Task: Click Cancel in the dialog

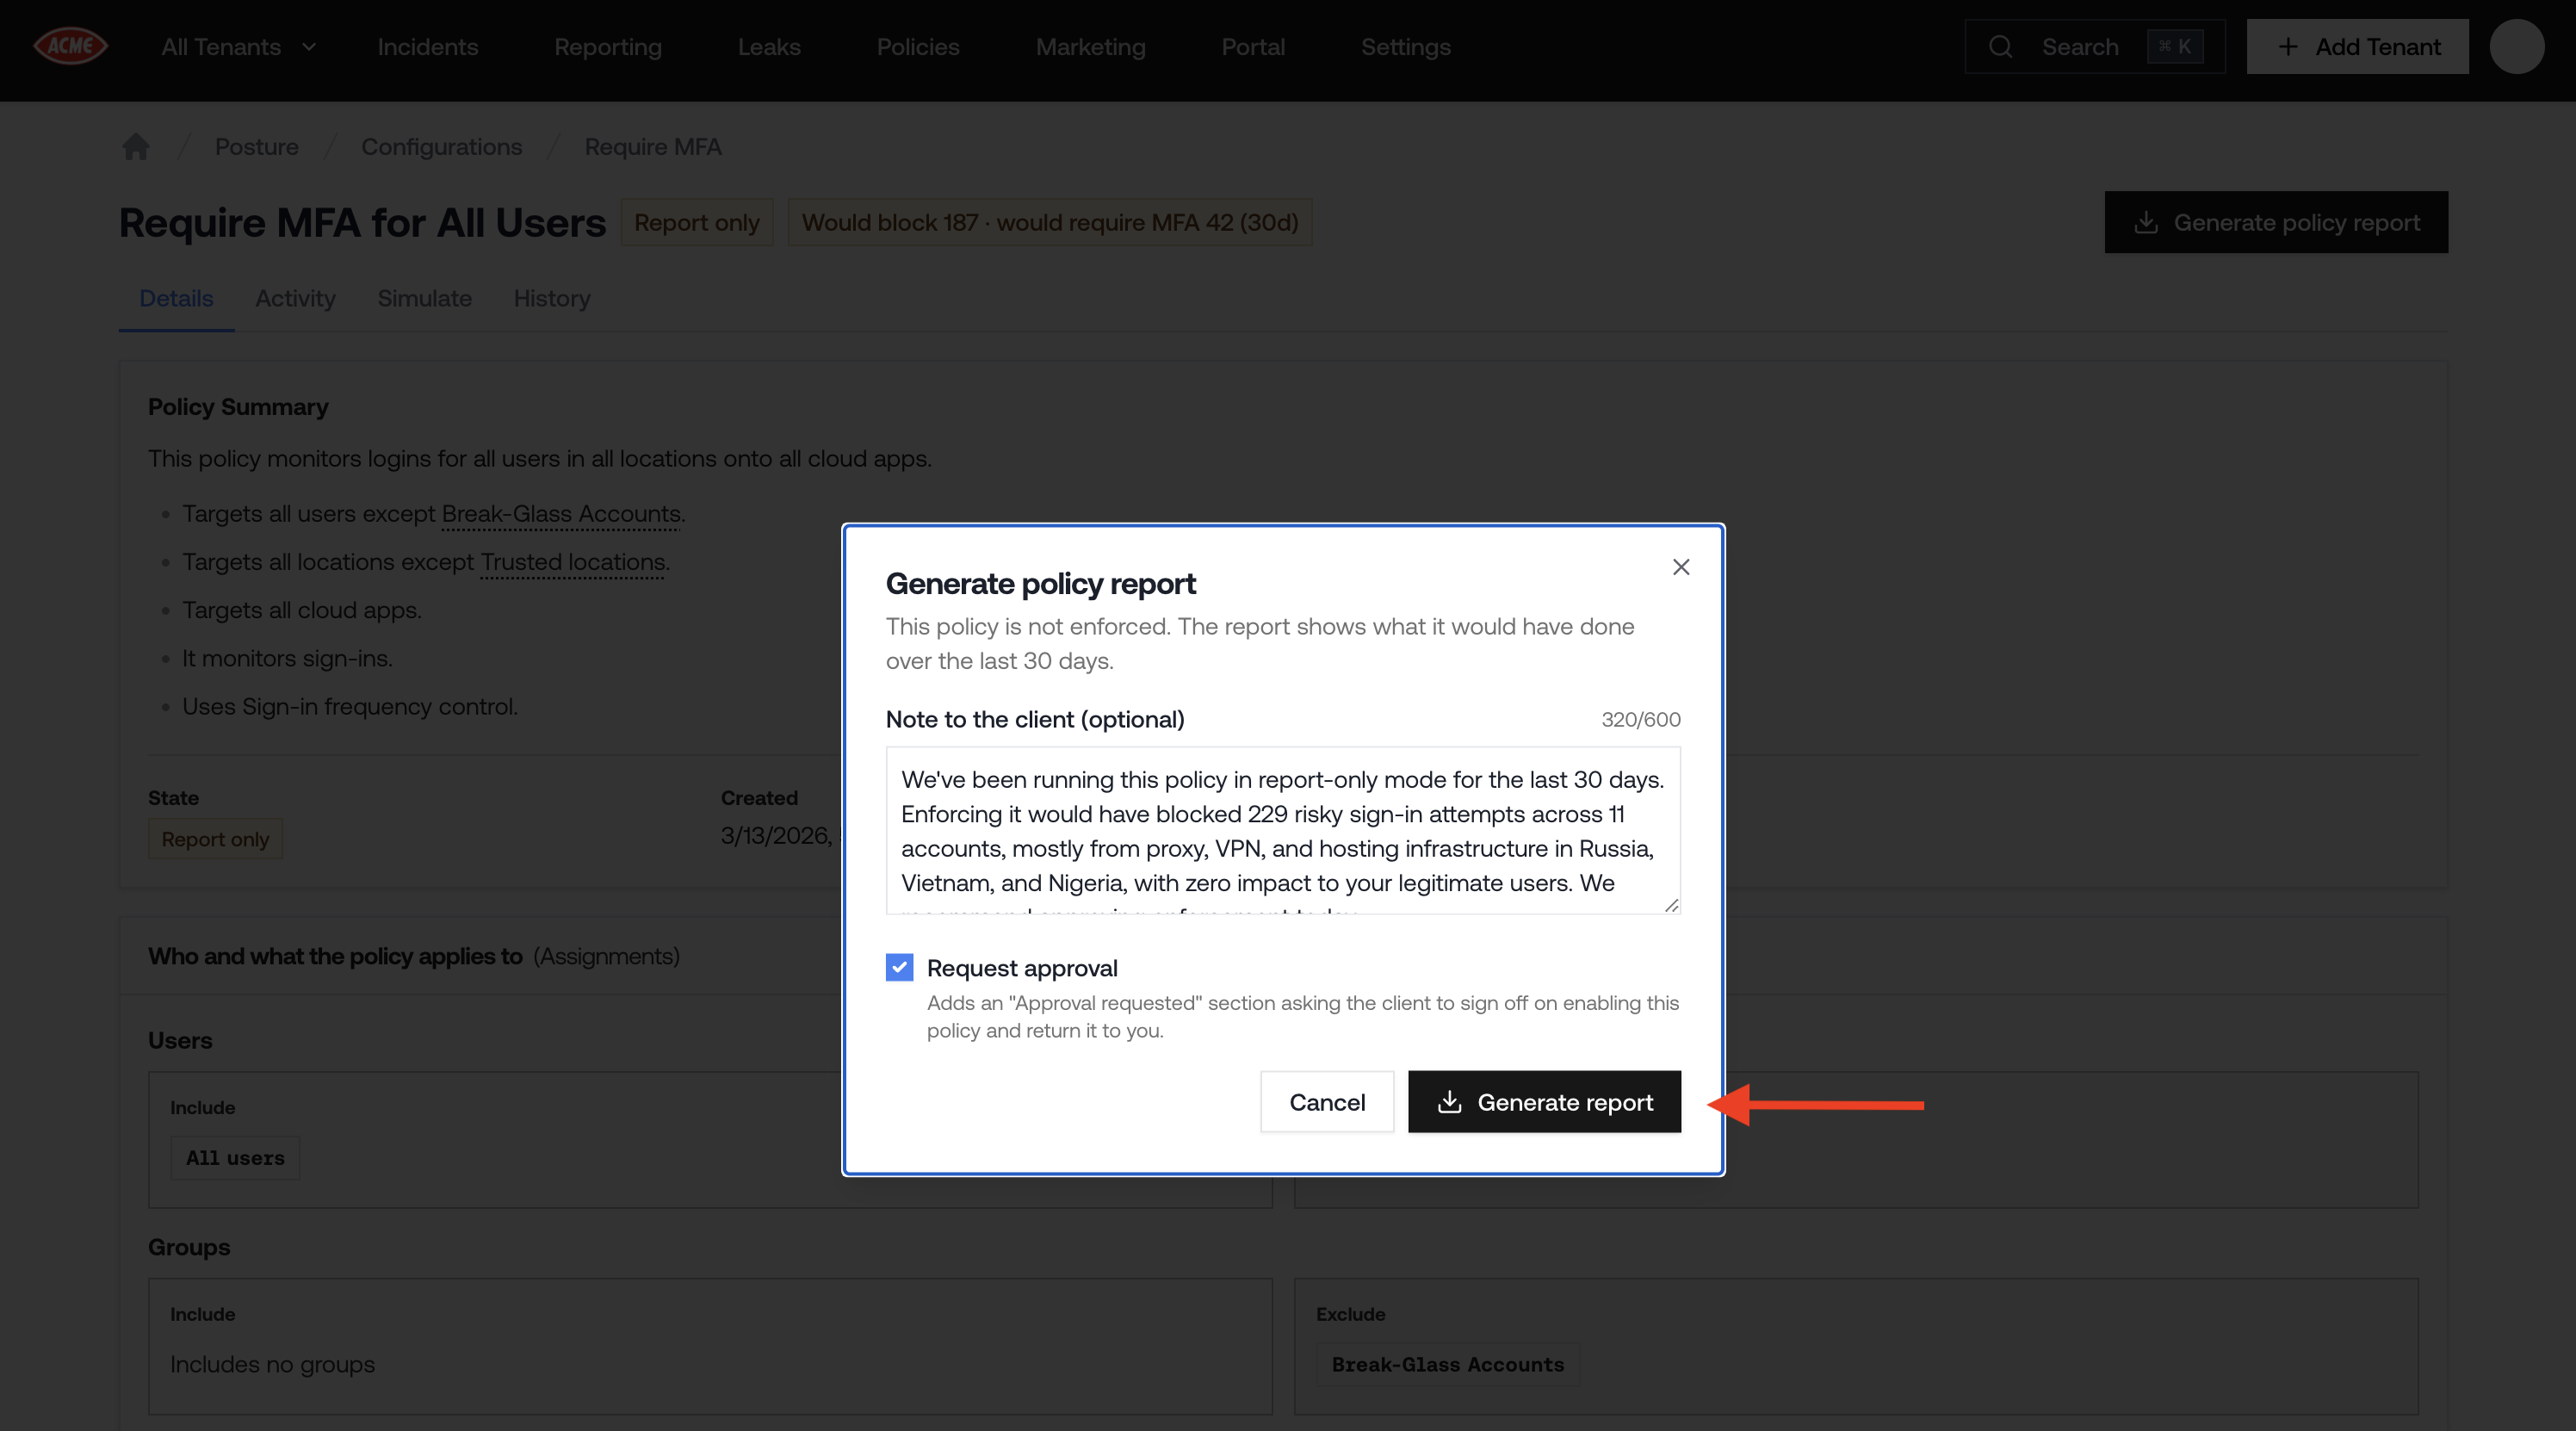Action: click(1327, 1102)
